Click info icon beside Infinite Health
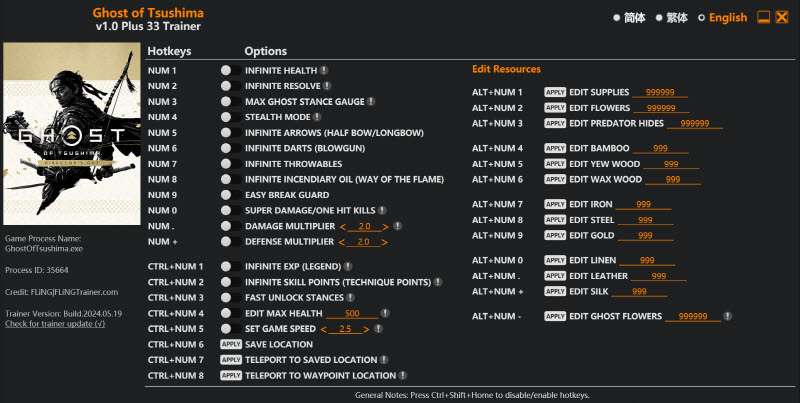This screenshot has height=403, width=800. click(x=325, y=71)
